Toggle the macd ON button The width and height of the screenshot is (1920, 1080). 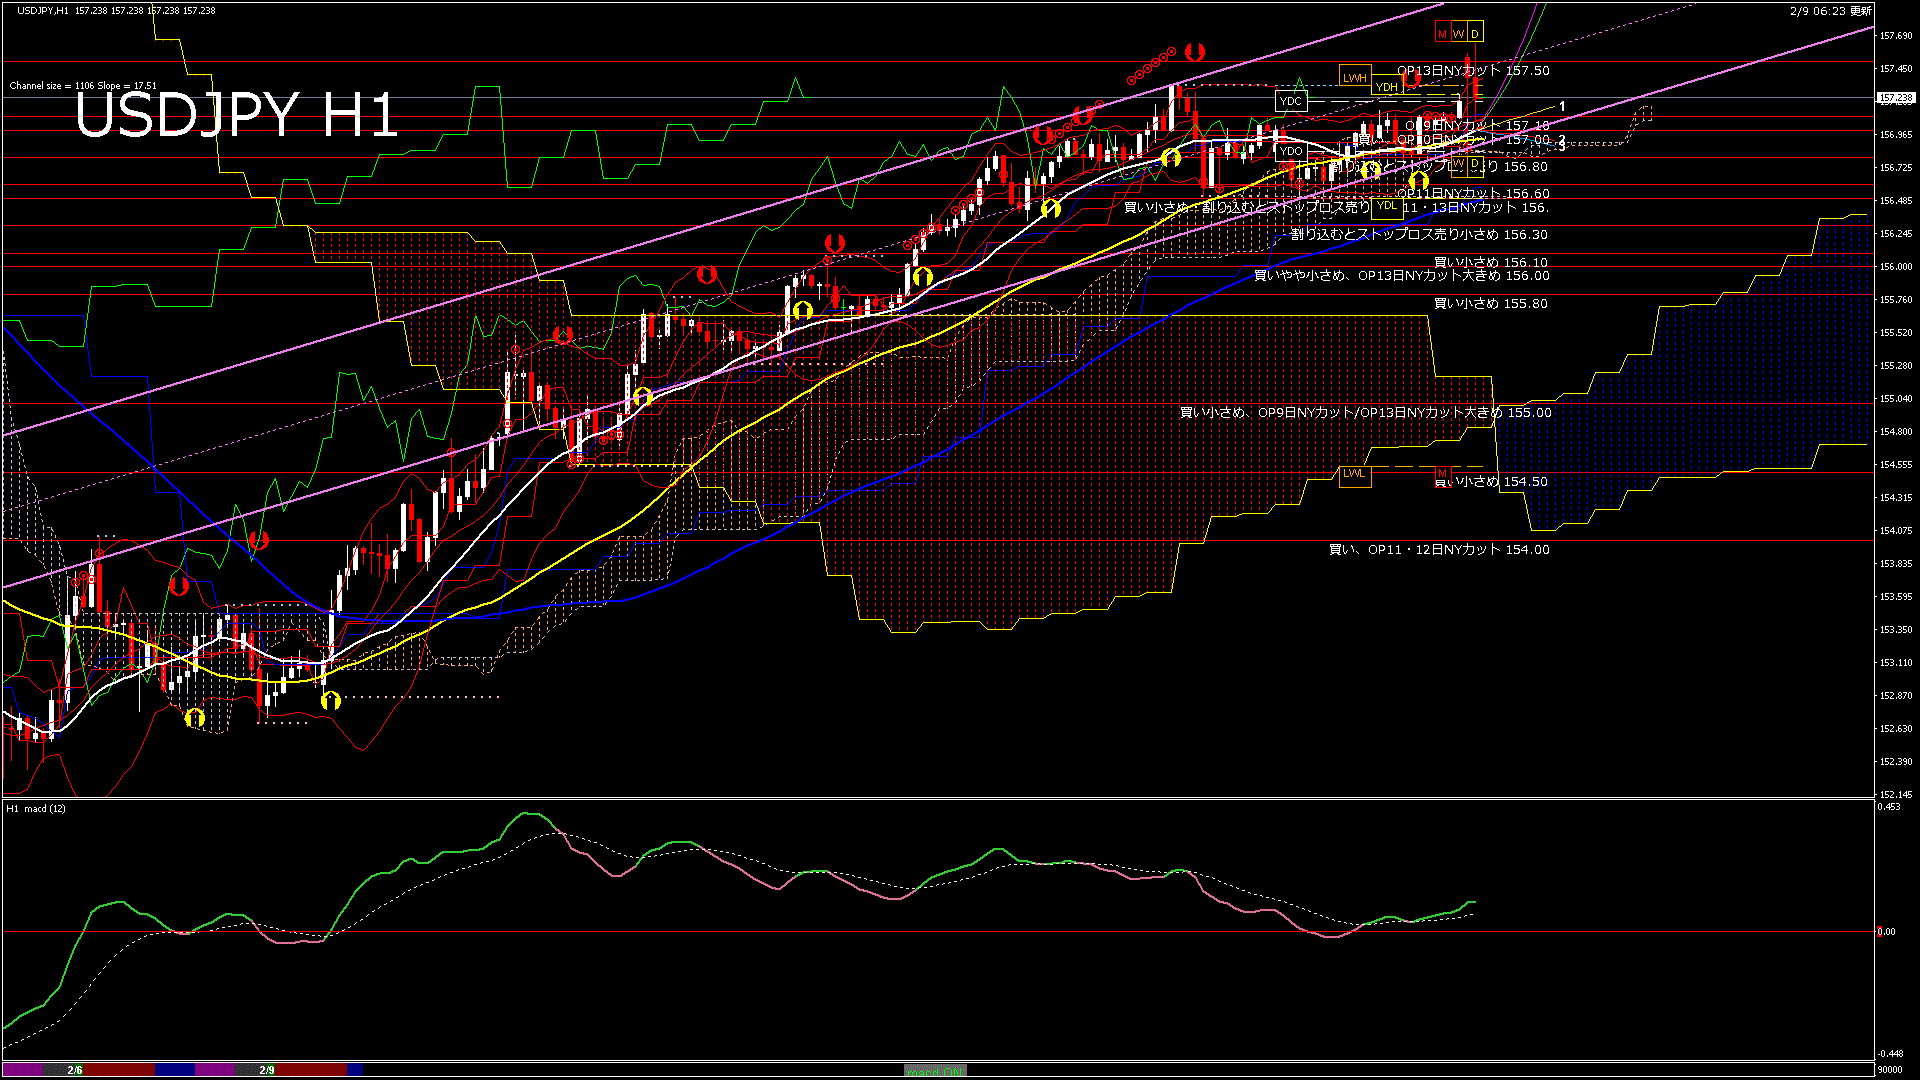[935, 1071]
